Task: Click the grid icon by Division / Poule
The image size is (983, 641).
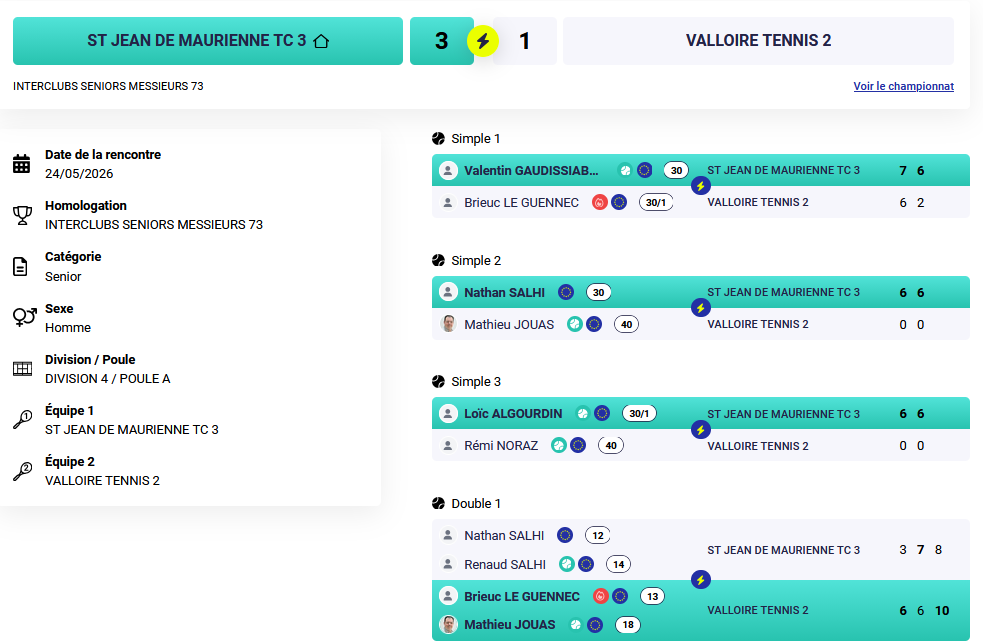Action: (x=23, y=369)
